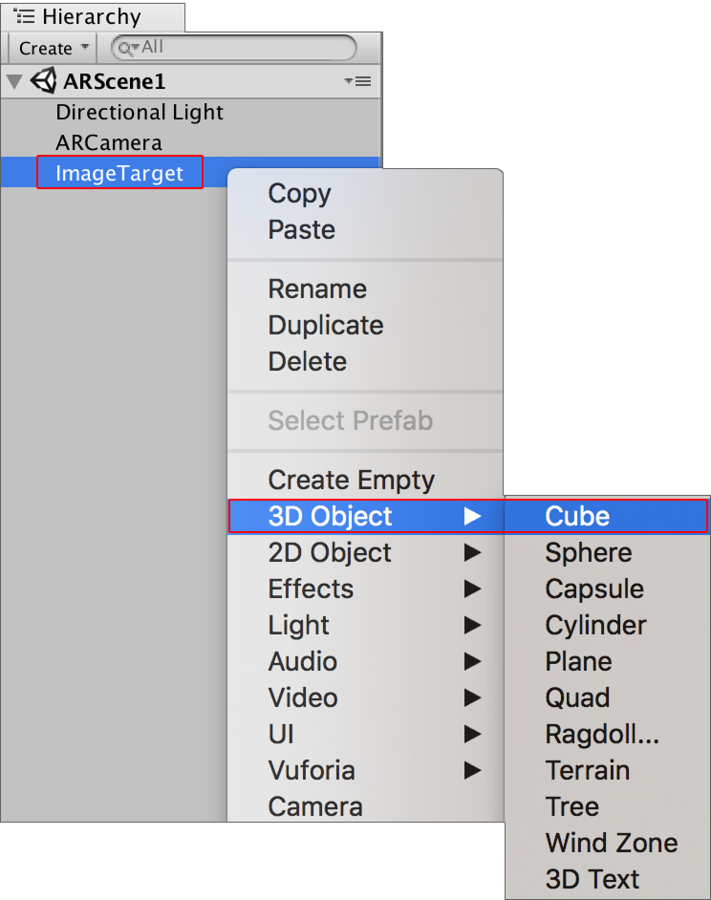Click the search magnifier icon in Hierarchy

(127, 48)
